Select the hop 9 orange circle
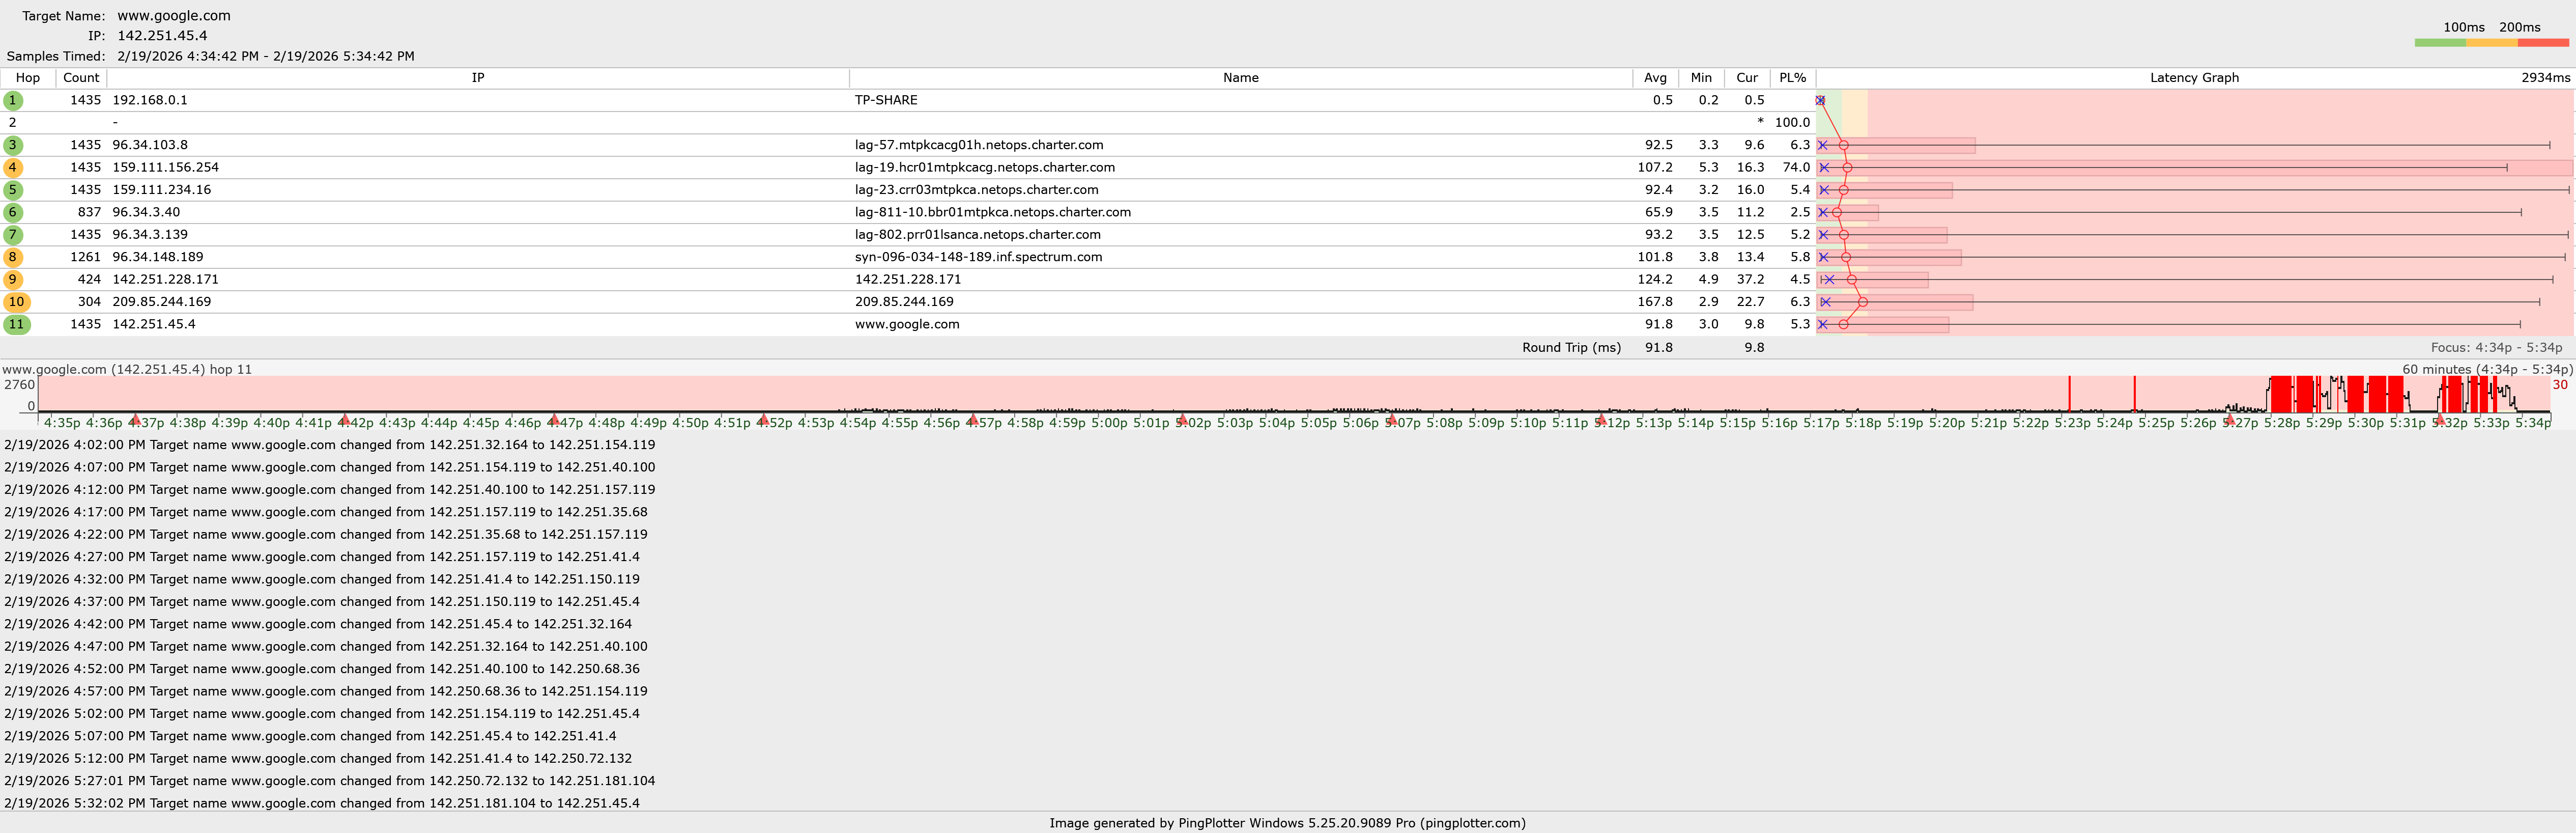The image size is (2576, 833). point(13,279)
